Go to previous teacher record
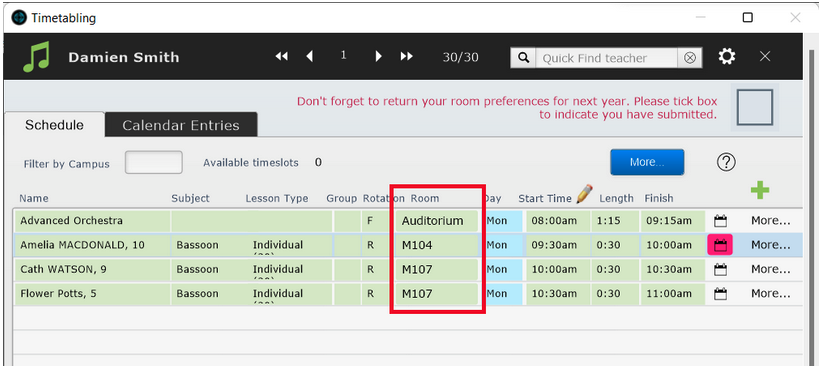The height and width of the screenshot is (366, 823). tap(310, 56)
